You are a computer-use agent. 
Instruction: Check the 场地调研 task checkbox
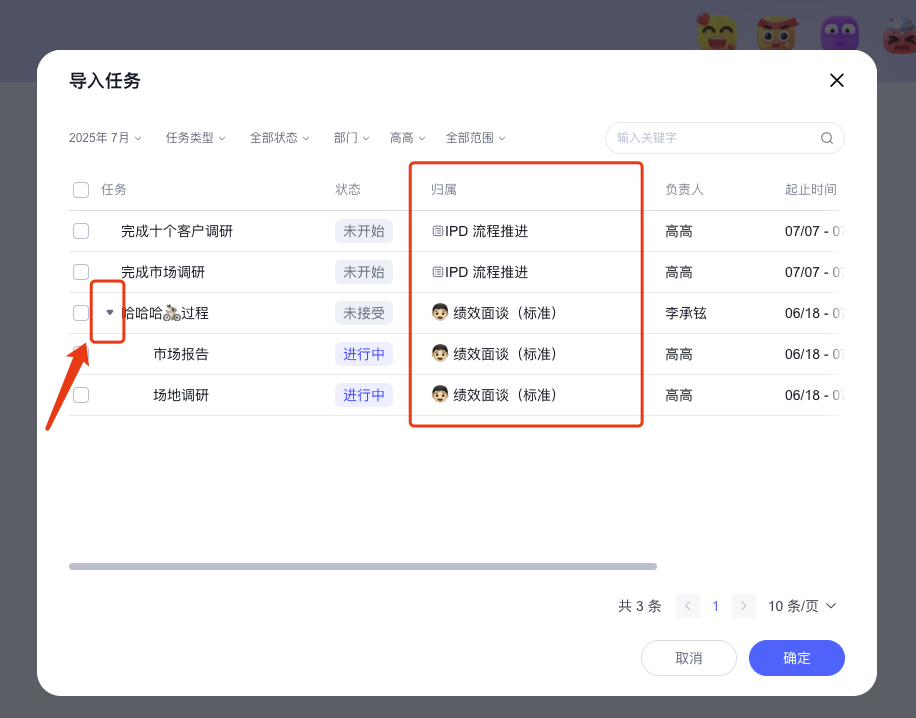tap(80, 394)
